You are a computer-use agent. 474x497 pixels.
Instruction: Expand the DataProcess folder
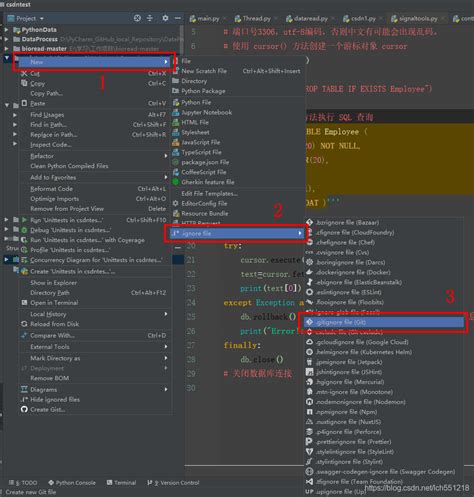point(6,39)
